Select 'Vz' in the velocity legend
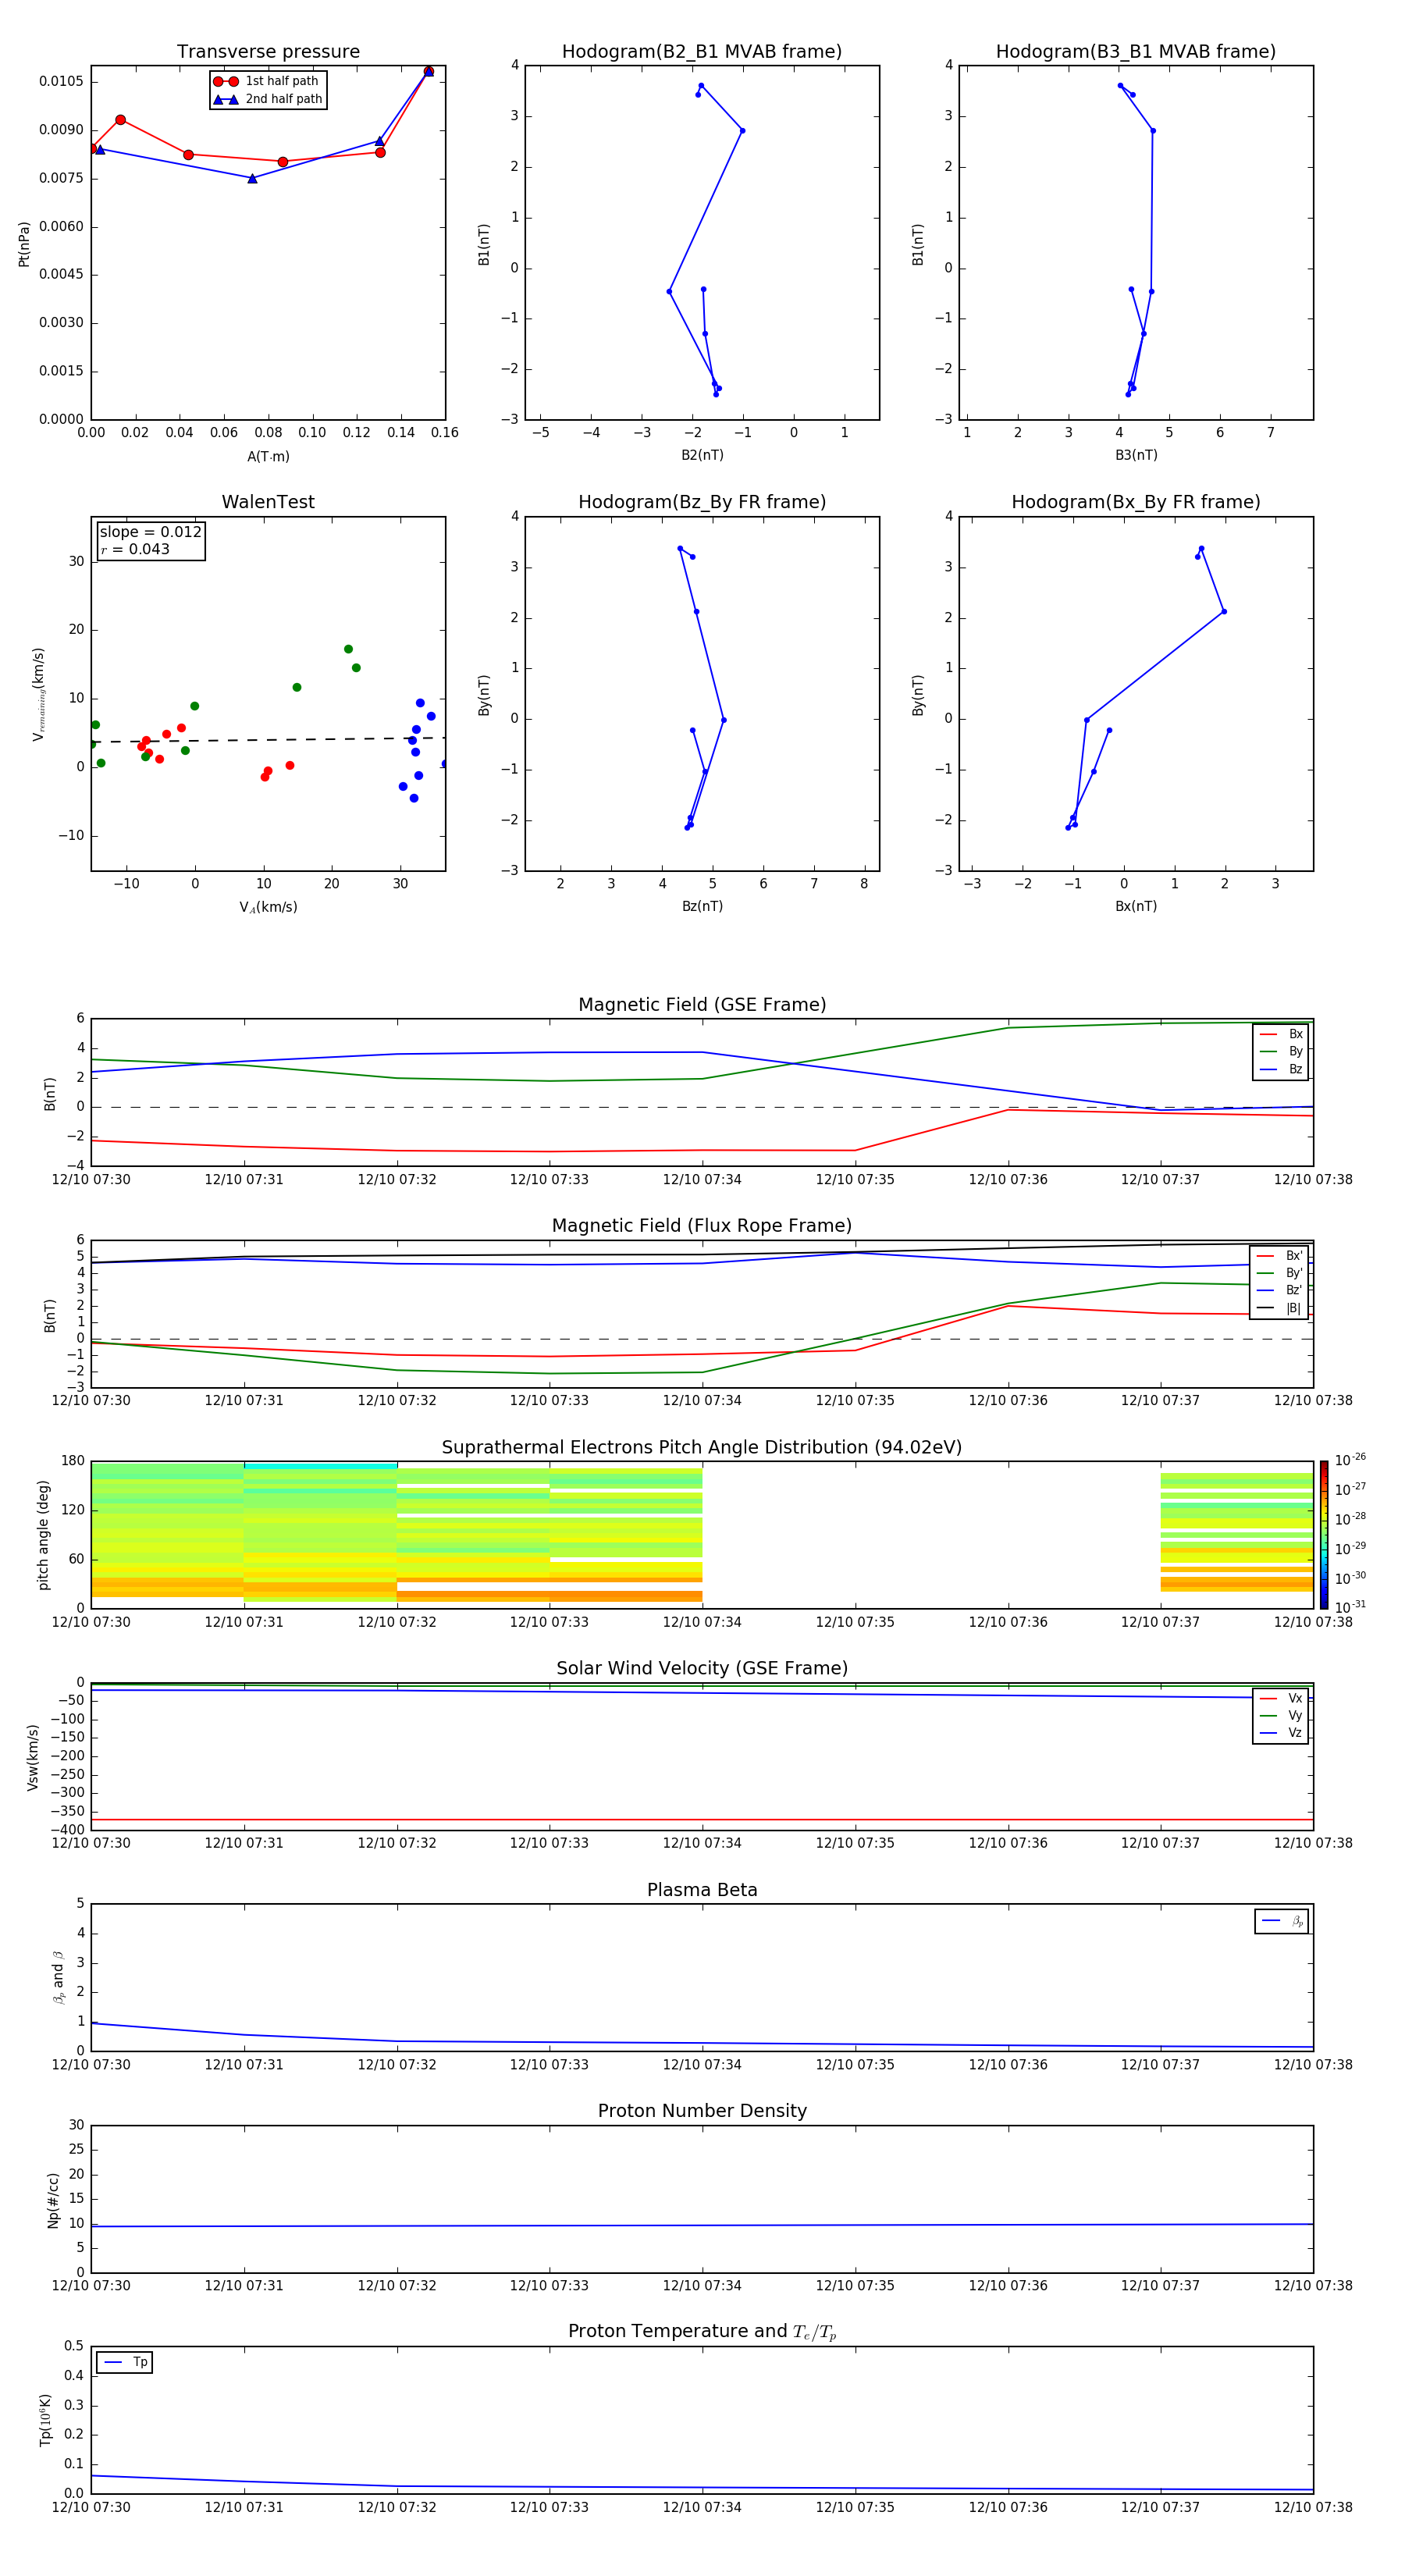This screenshot has height=2576, width=1405. (x=1281, y=1733)
